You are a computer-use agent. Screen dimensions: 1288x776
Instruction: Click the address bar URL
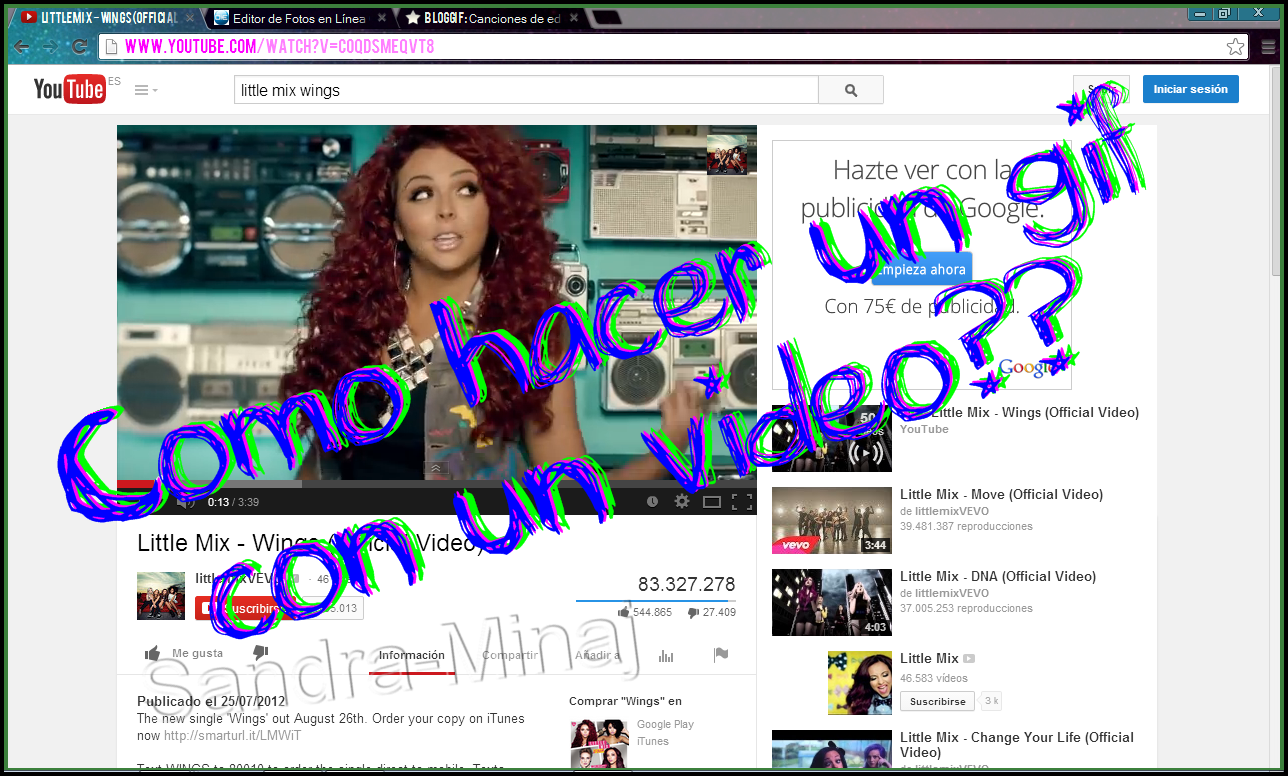pyautogui.click(x=279, y=47)
